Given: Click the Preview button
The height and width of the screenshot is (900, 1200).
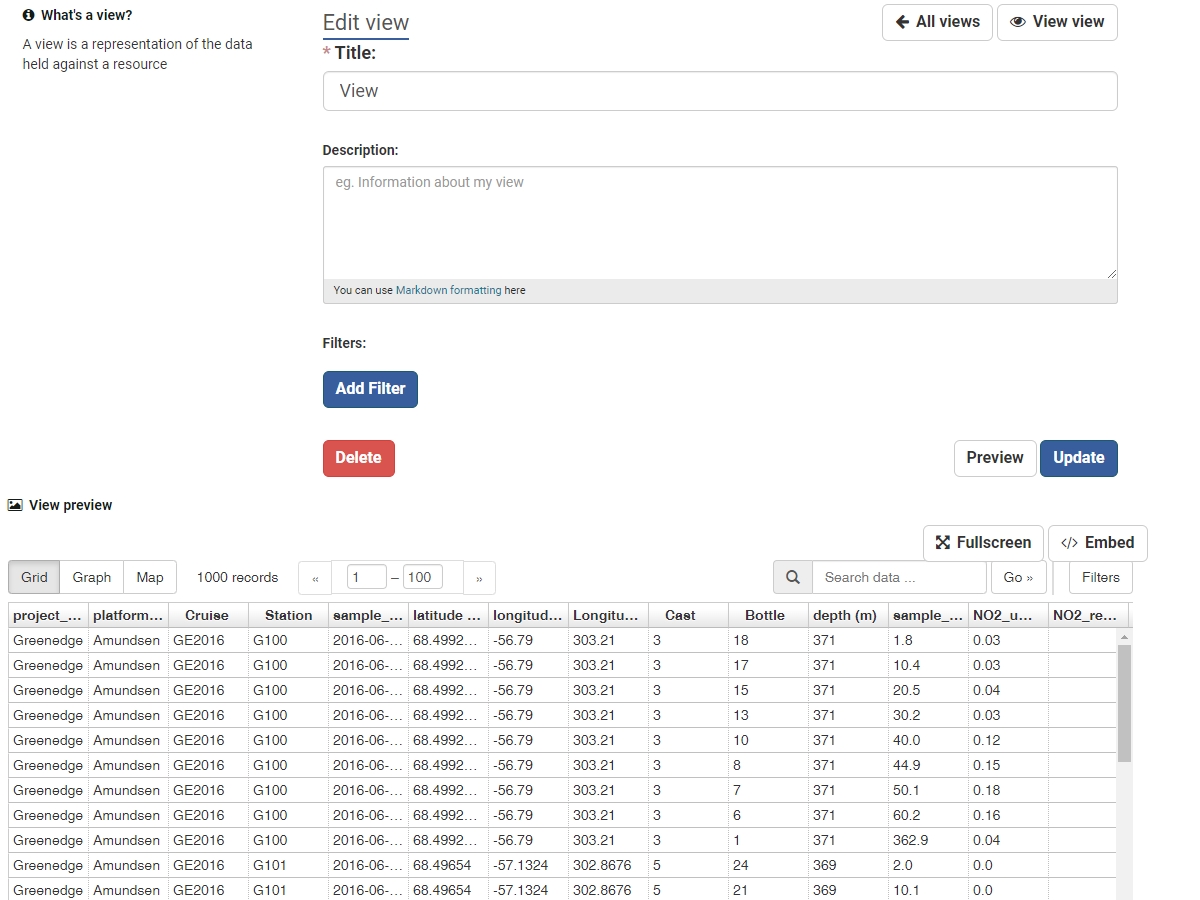Looking at the screenshot, I should [x=994, y=458].
